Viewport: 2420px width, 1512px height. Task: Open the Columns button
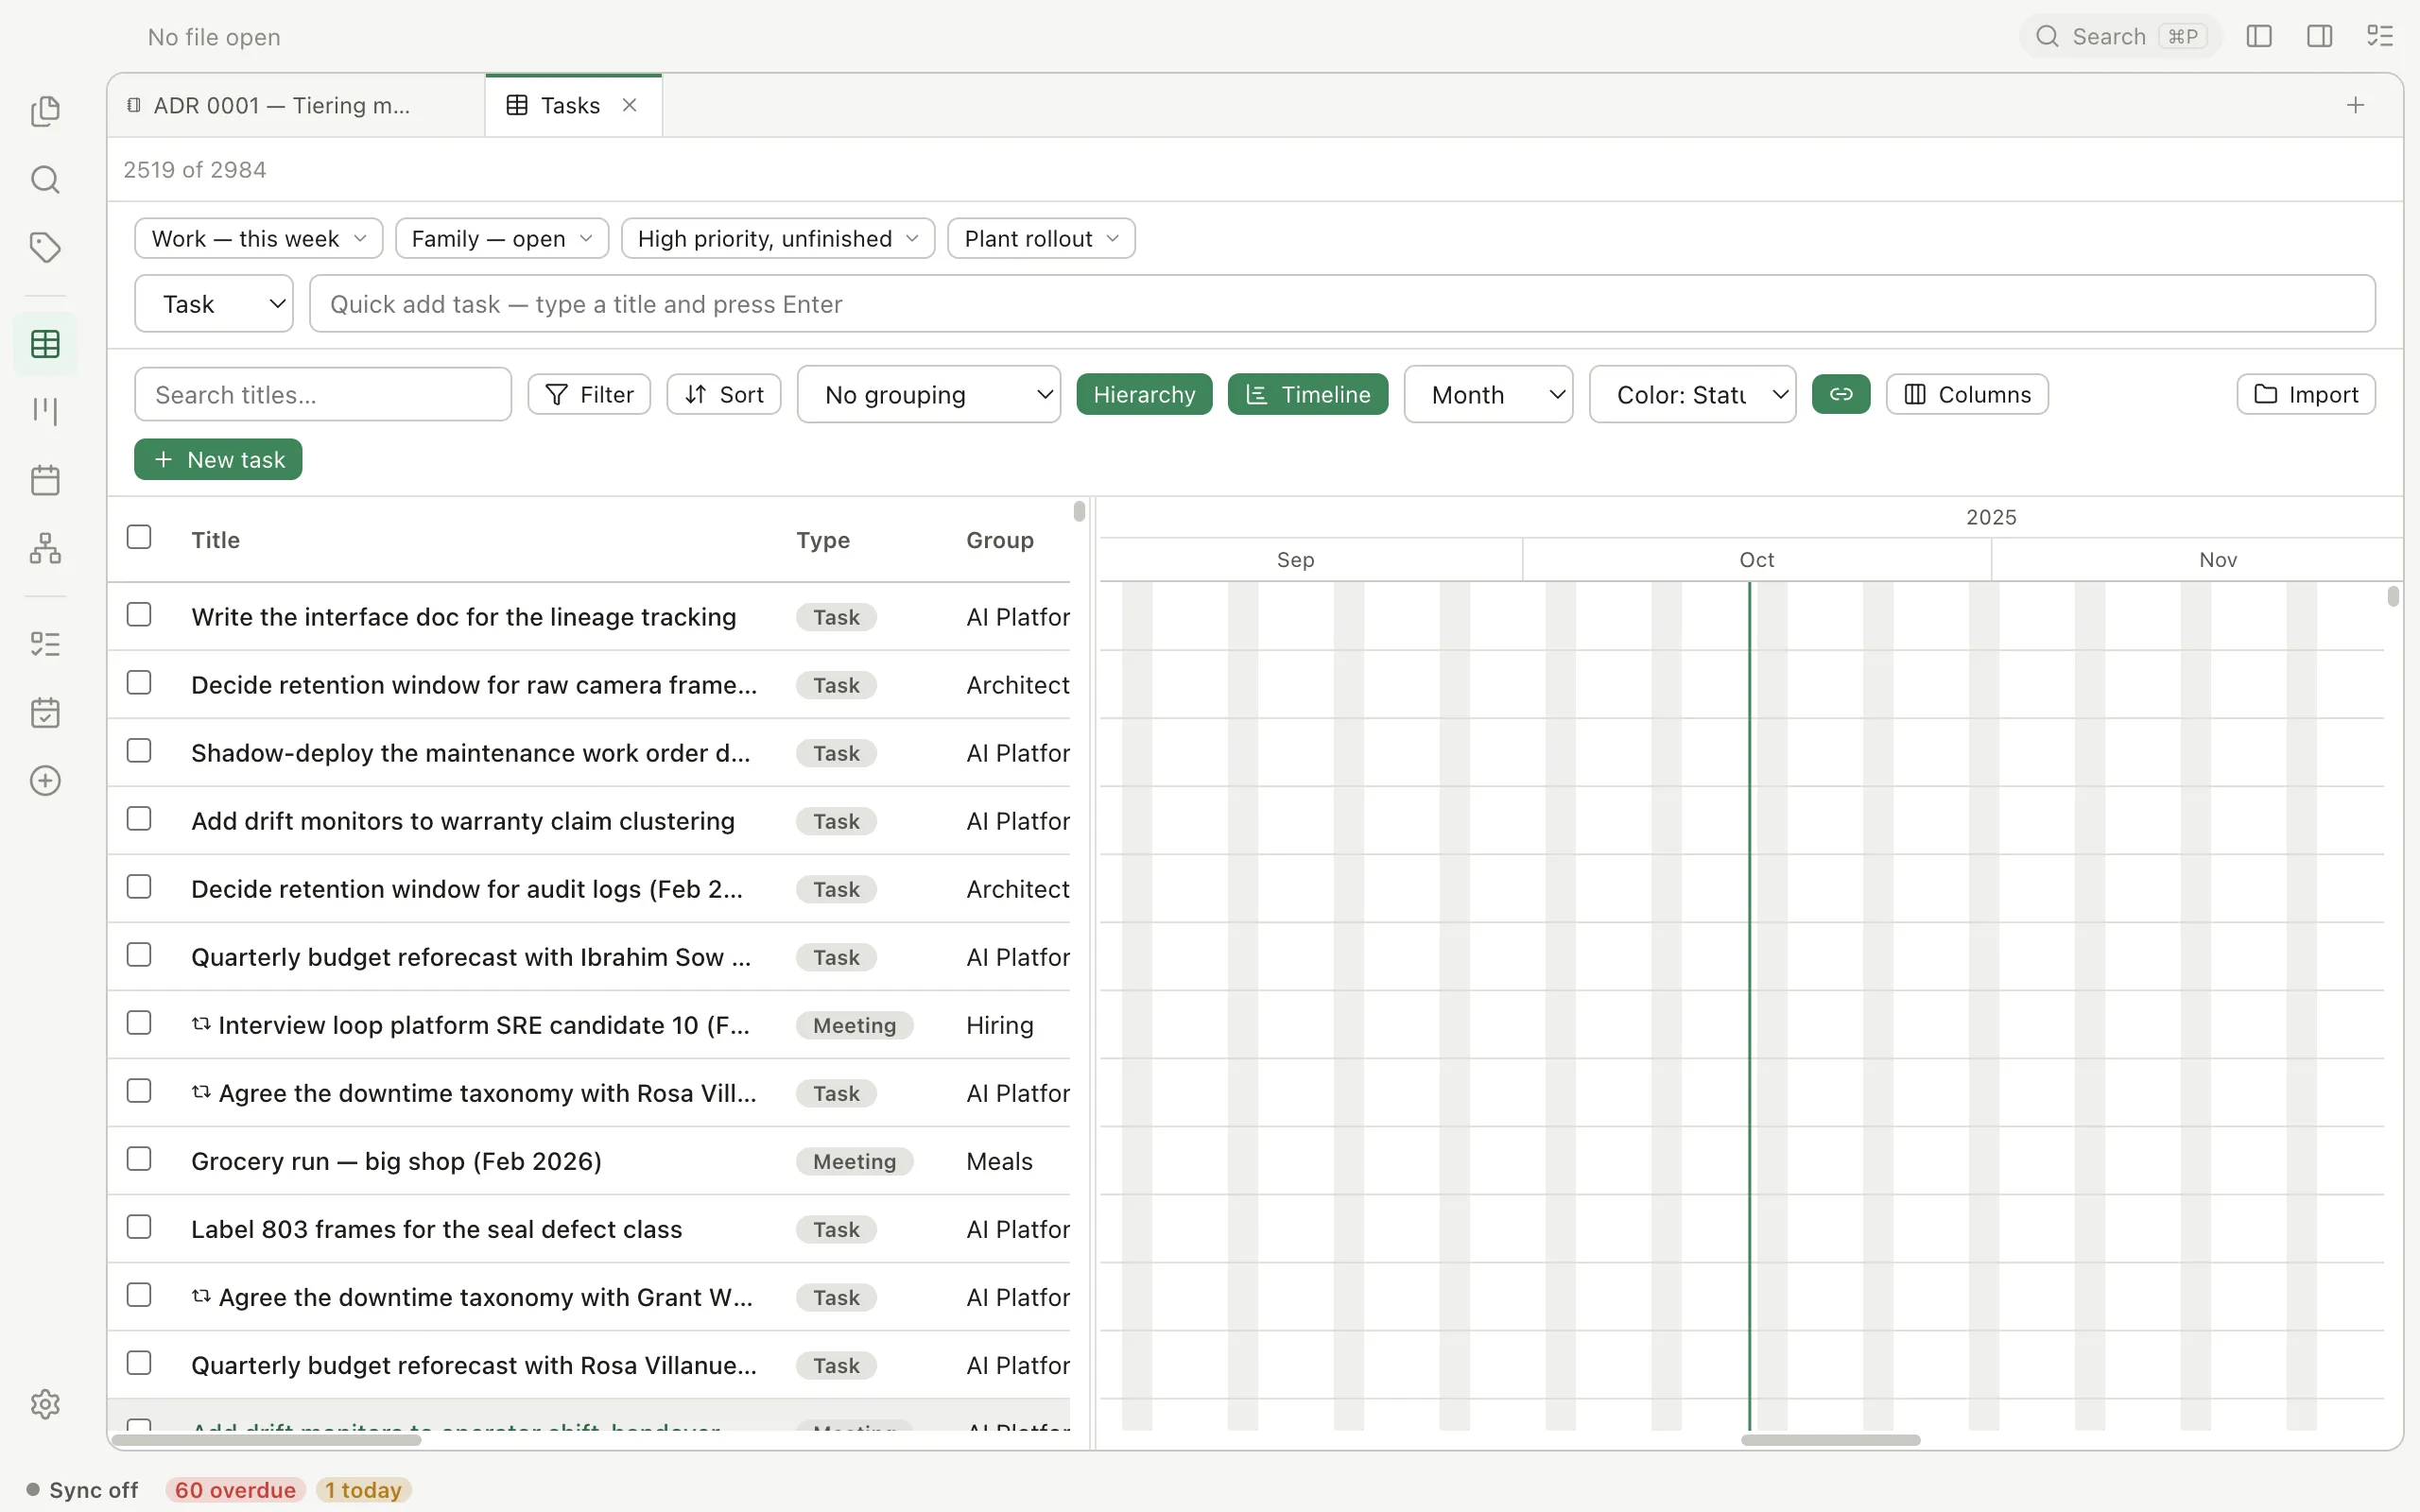pos(1967,394)
